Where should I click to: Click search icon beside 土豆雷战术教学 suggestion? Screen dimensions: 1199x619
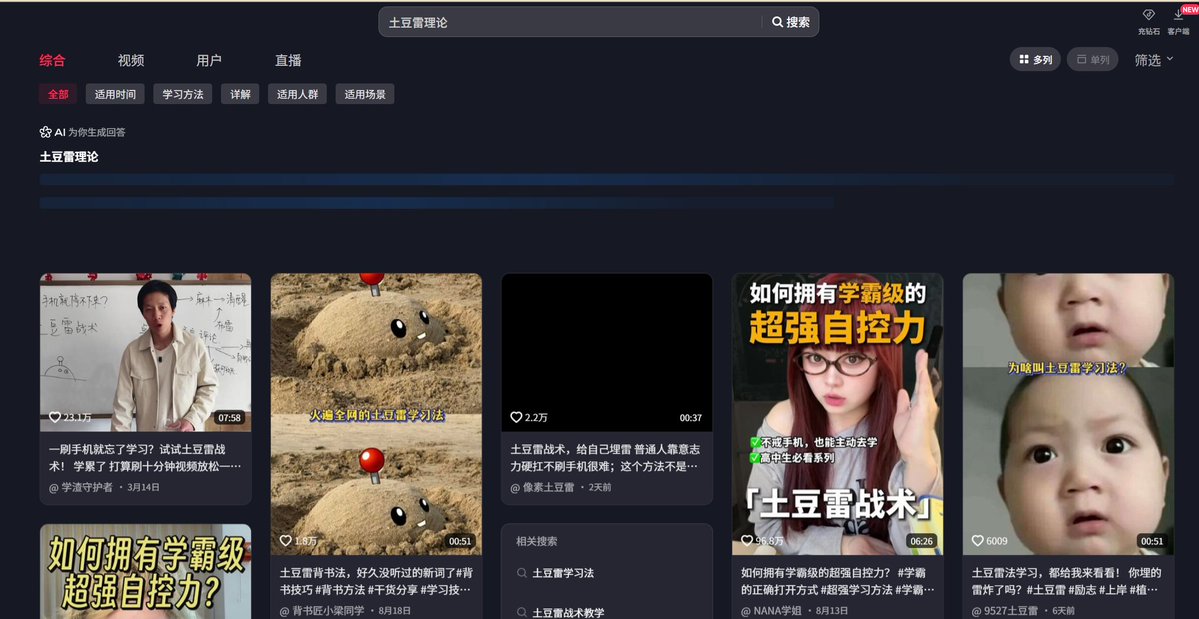pyautogui.click(x=522, y=612)
